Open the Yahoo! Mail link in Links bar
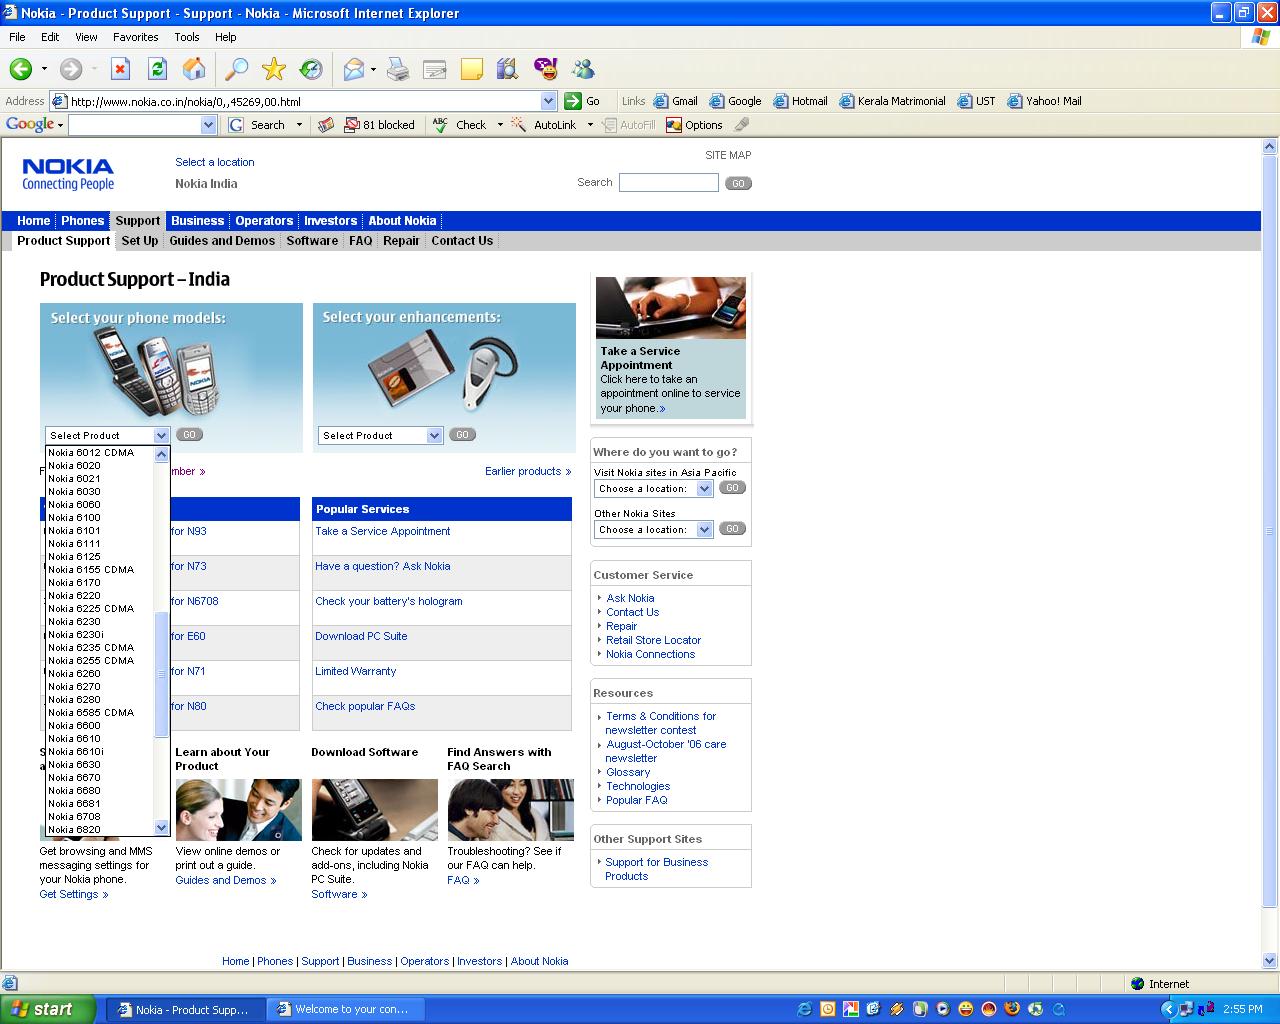This screenshot has width=1280, height=1024. click(x=1045, y=101)
